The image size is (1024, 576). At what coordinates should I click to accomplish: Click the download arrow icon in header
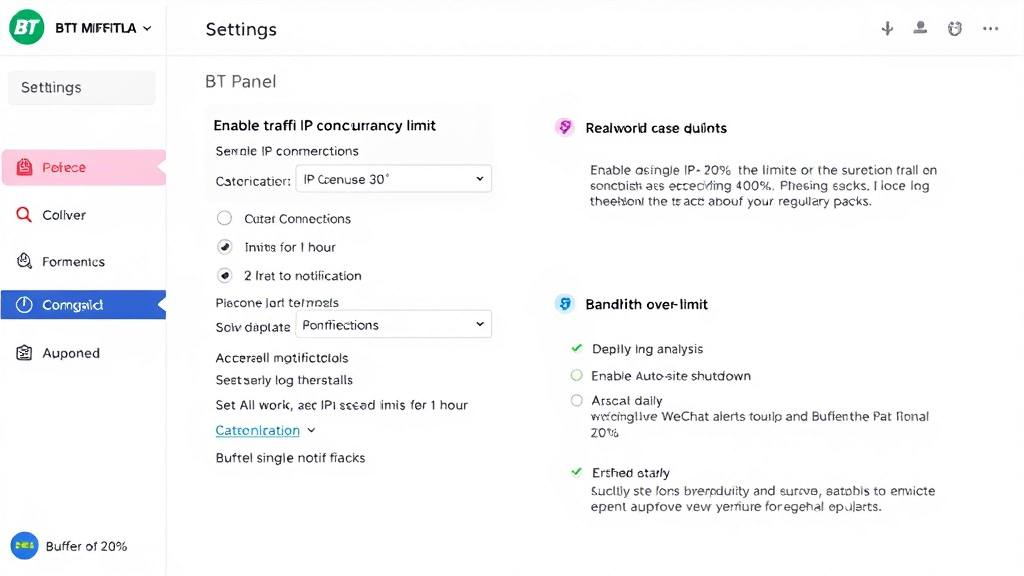887,28
